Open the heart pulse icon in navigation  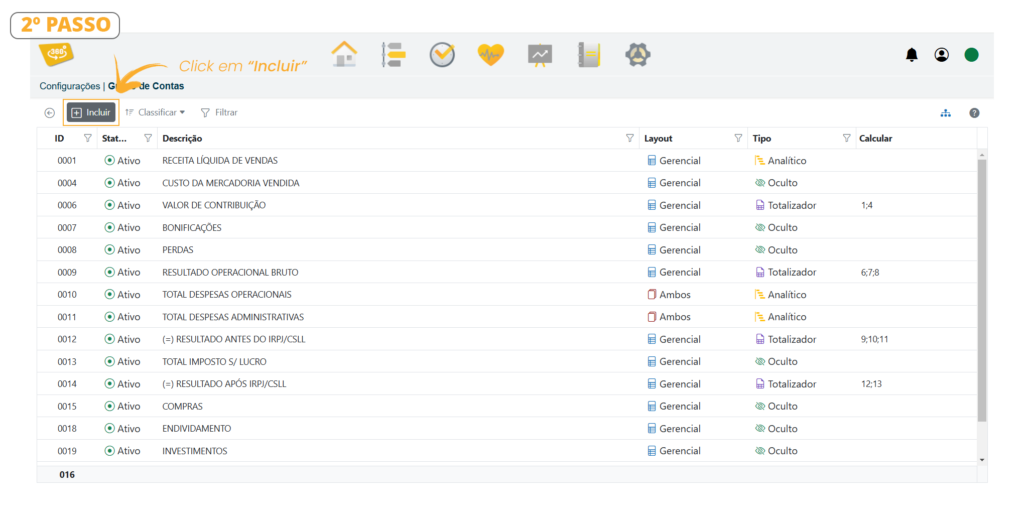pos(490,55)
